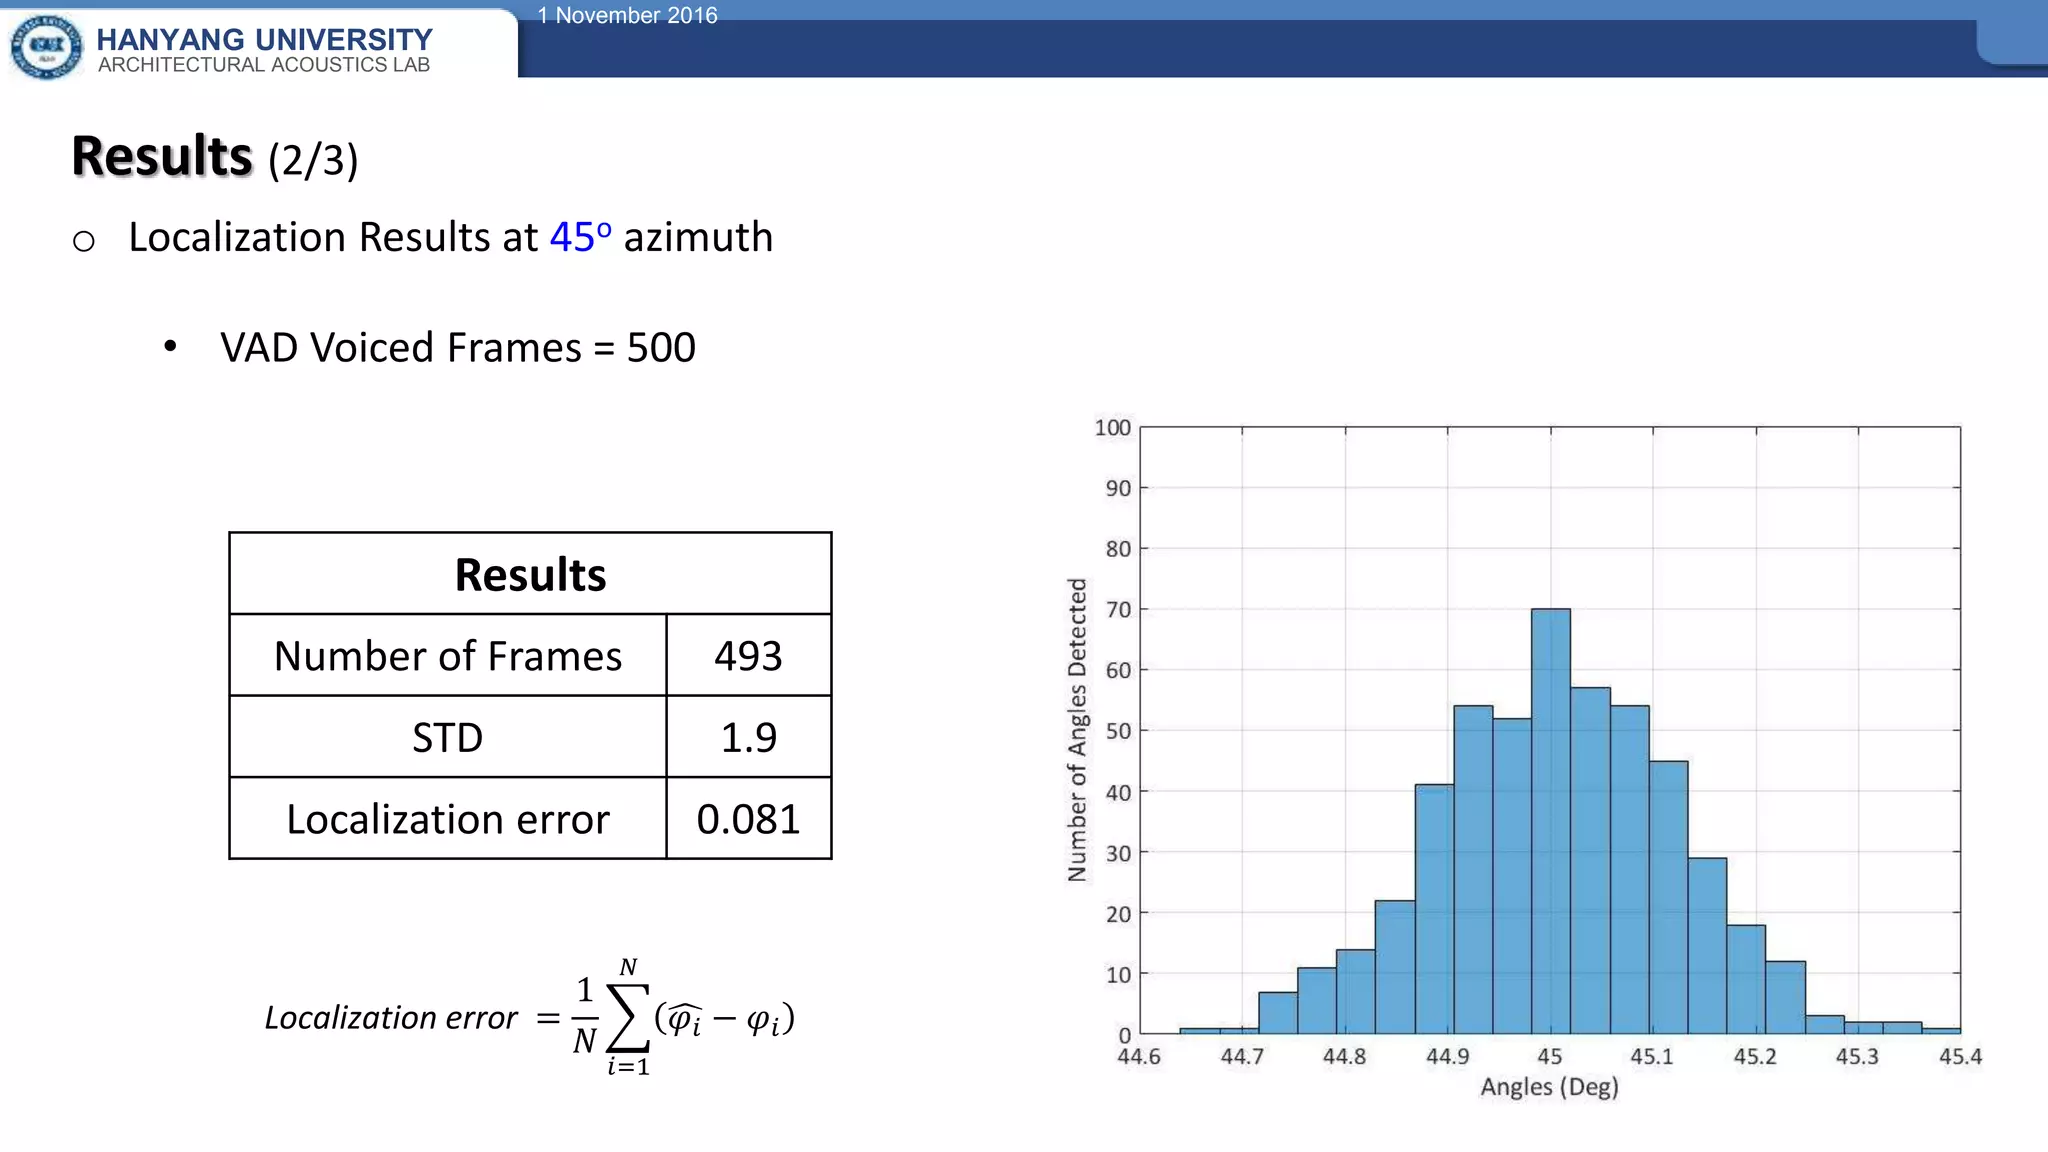
Task: Click the HANYANG UNIVERSITY header text
Action: coord(264,39)
